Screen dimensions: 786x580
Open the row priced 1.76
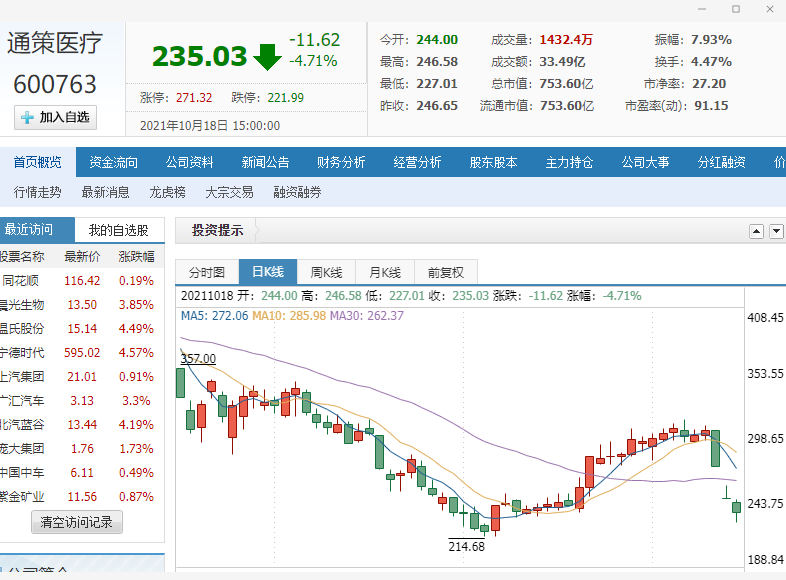point(82,449)
